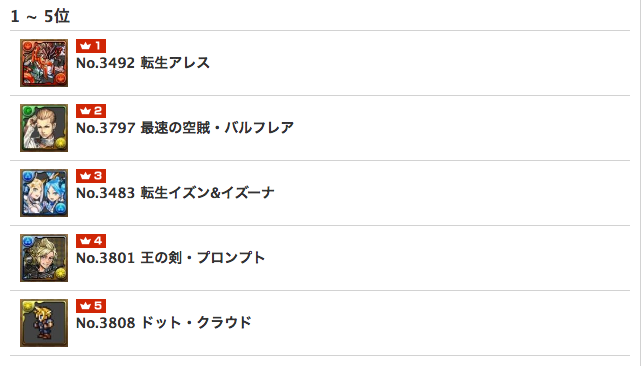Open the 転生イズン&イズーナ monster icon
This screenshot has height=366, width=641.
point(44,193)
